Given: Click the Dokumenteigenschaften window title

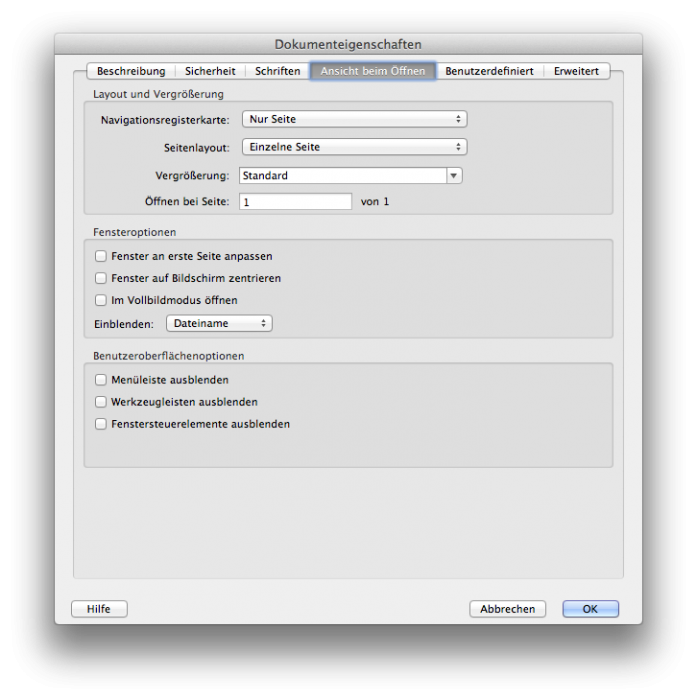Looking at the screenshot, I should pos(348,44).
